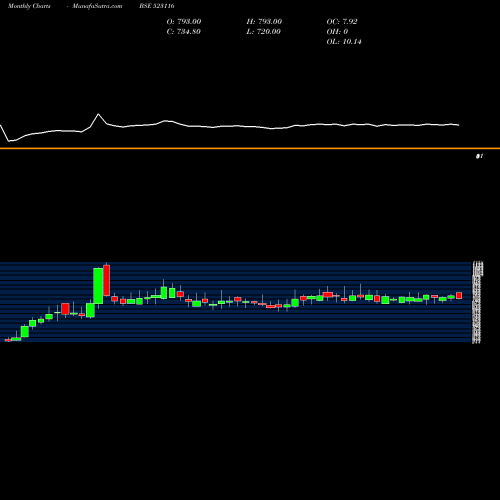Image resolution: width=500 pixels, height=500 pixels.
Task: Click the 'BSE 523116' symbol label
Action: coord(157,6)
